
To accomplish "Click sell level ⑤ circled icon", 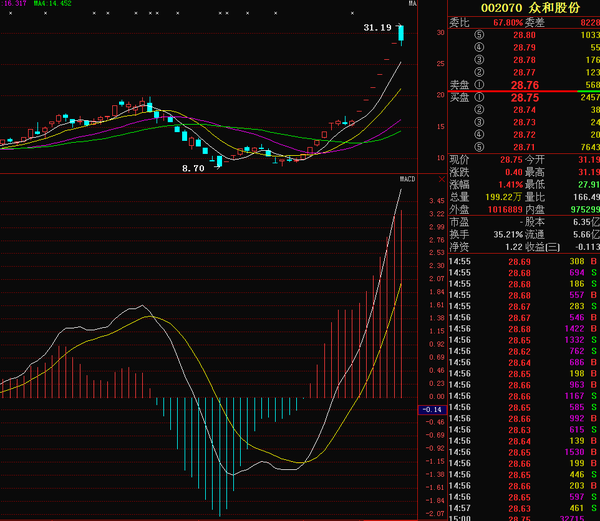I will 479,35.
